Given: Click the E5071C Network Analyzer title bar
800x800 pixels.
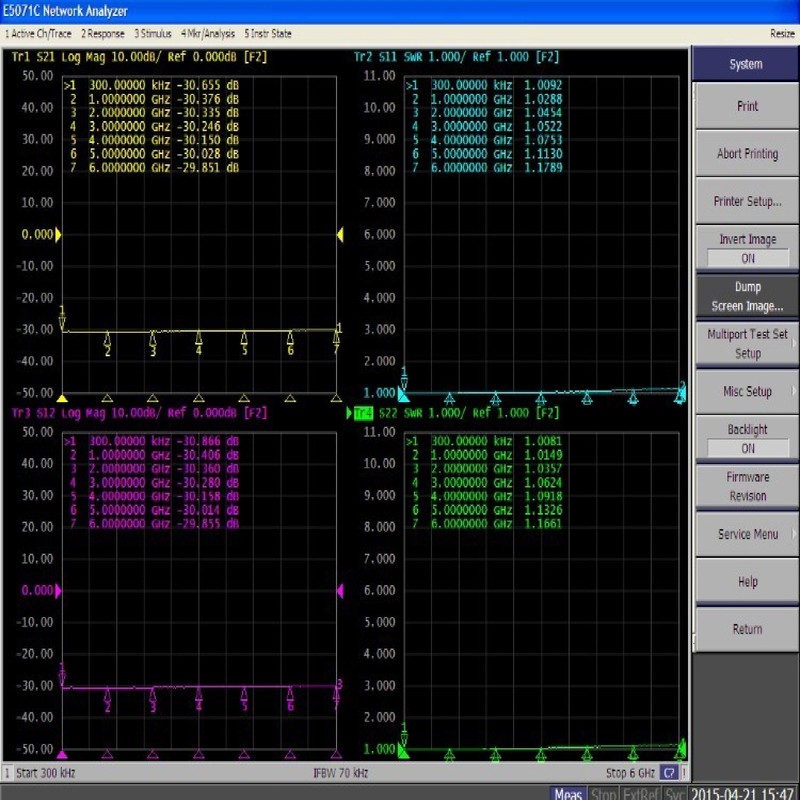Looking at the screenshot, I should [400, 11].
